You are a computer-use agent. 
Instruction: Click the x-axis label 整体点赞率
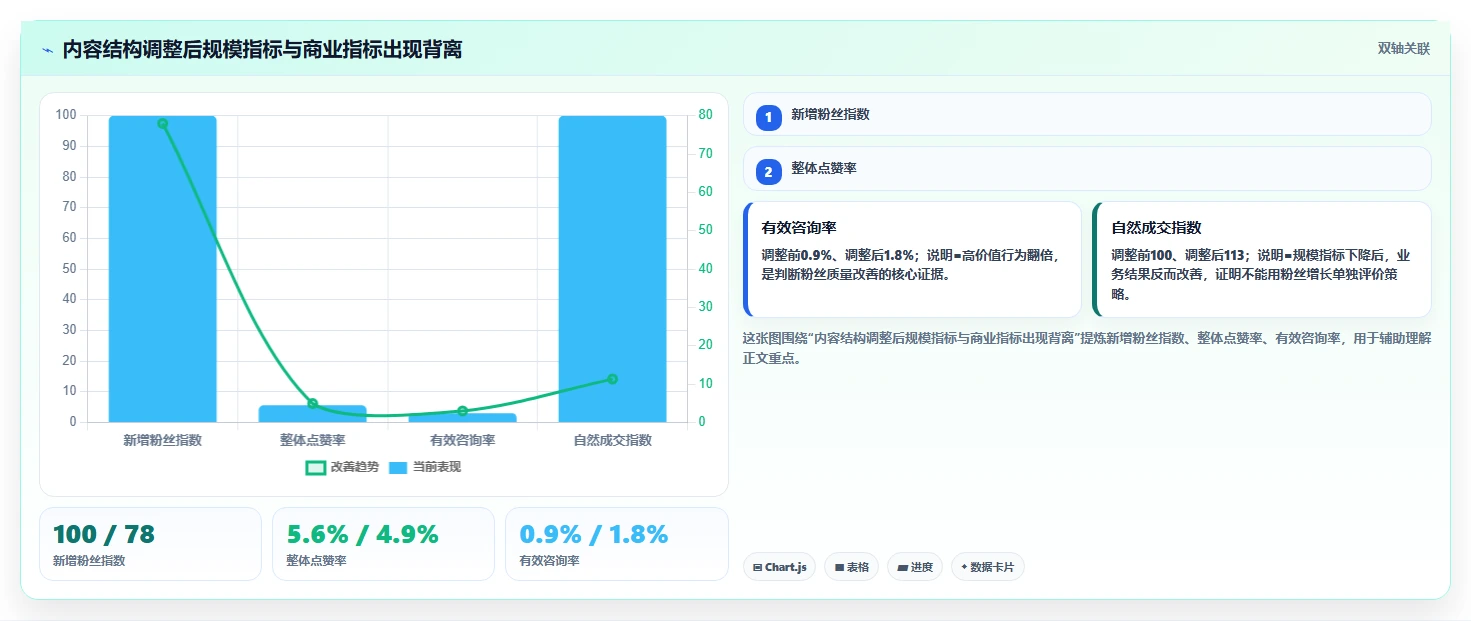pos(312,440)
